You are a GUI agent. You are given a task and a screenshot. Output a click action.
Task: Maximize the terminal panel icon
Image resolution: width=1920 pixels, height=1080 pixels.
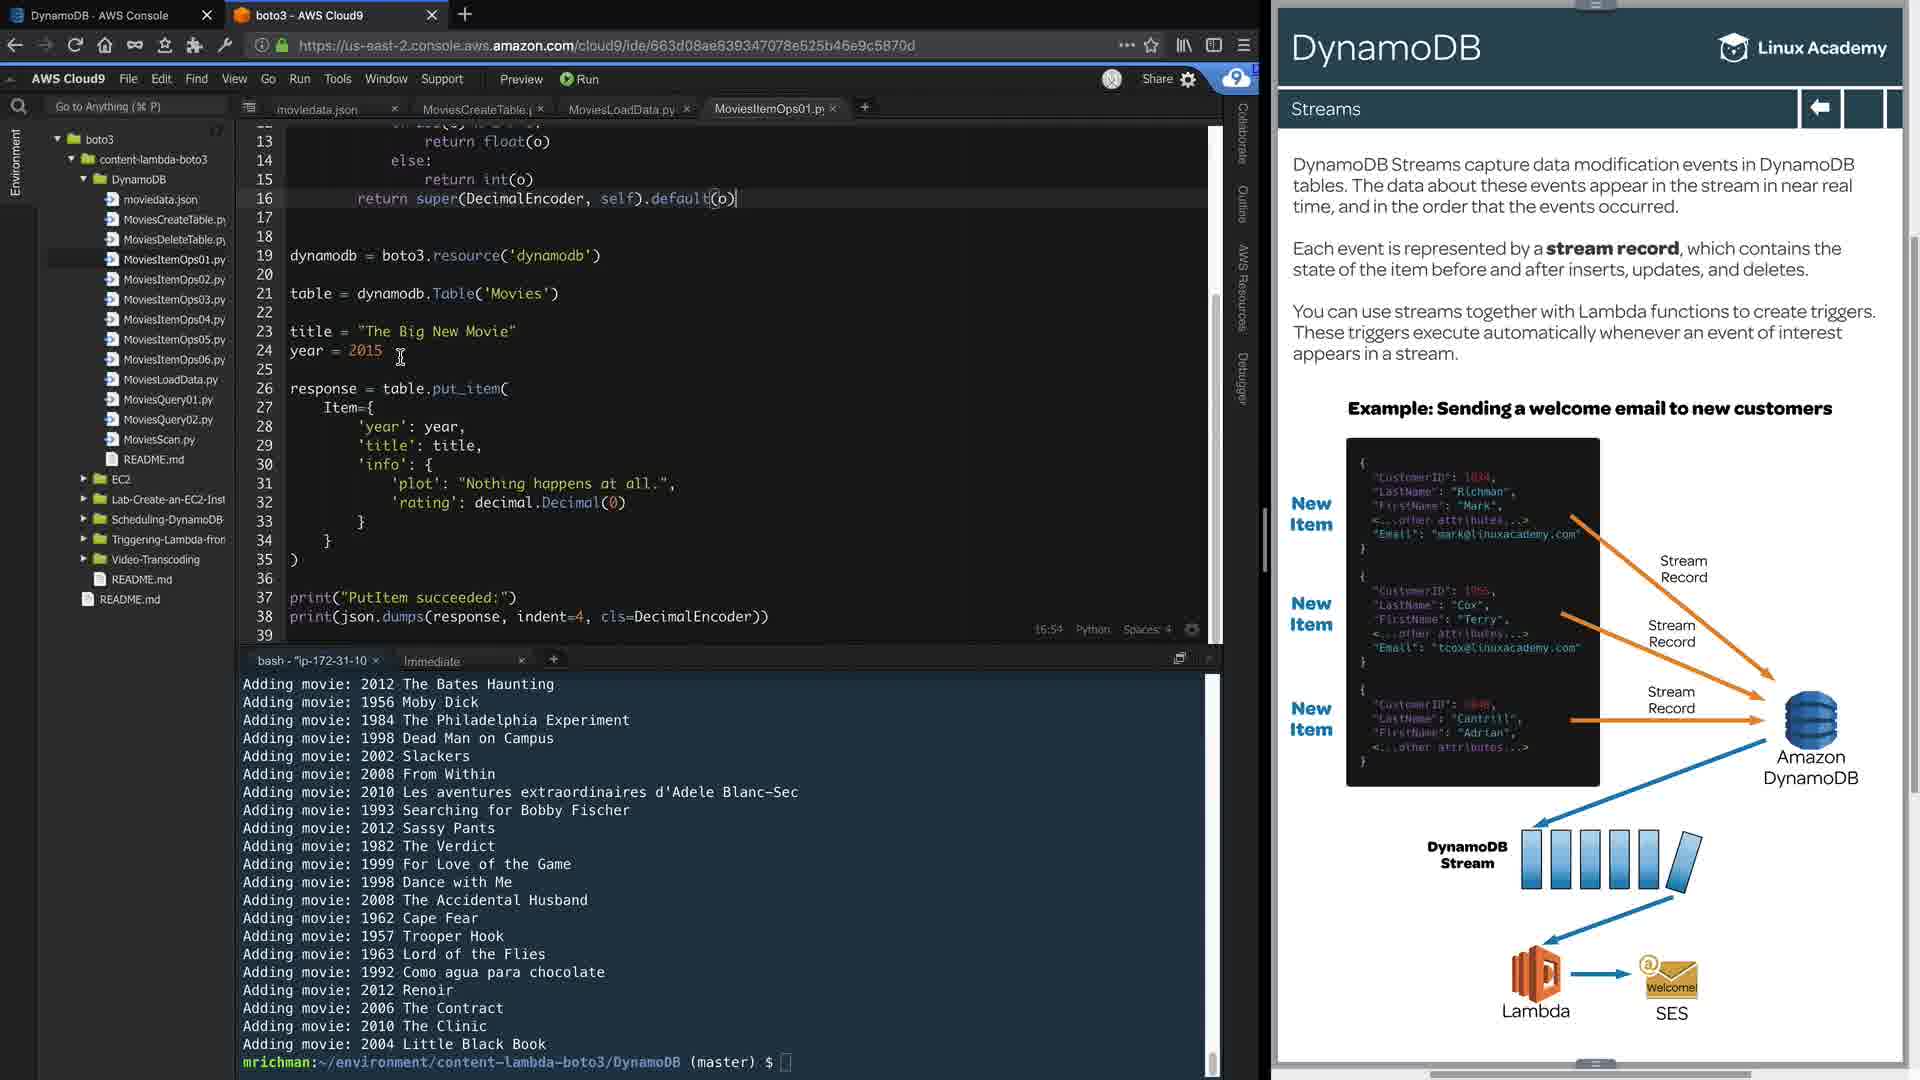(1179, 658)
